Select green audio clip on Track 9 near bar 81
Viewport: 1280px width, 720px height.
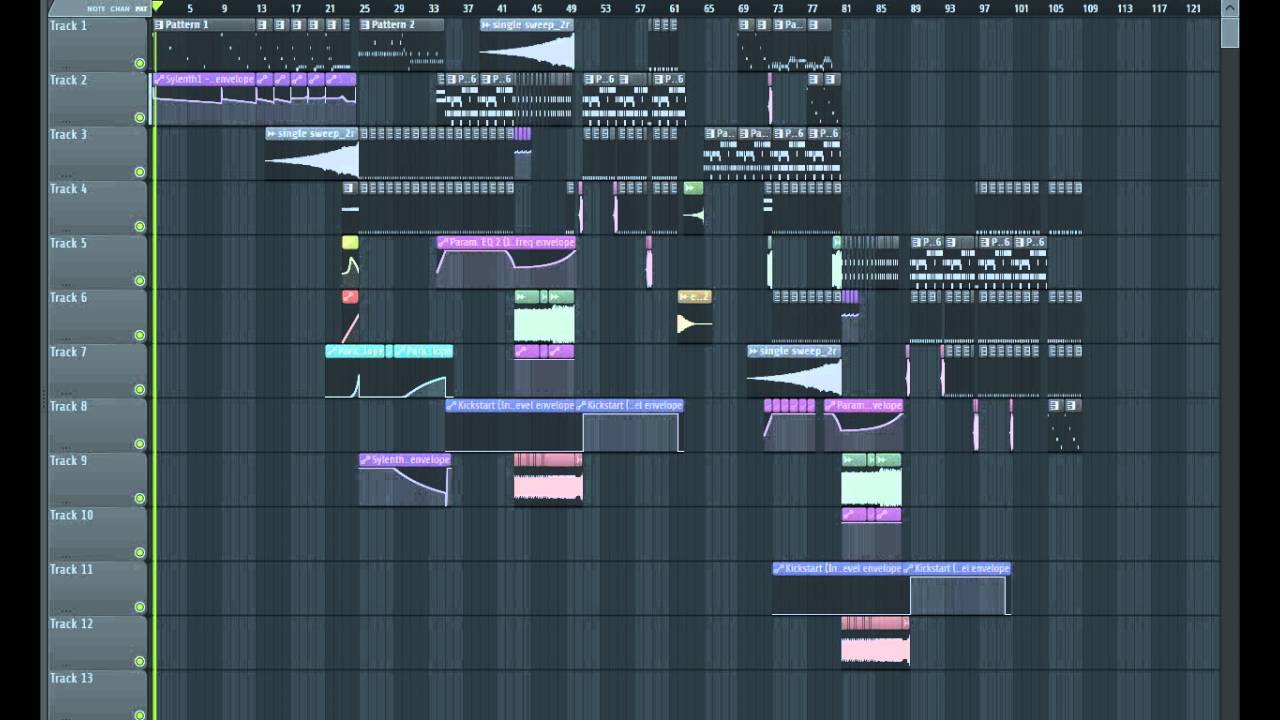tap(871, 480)
